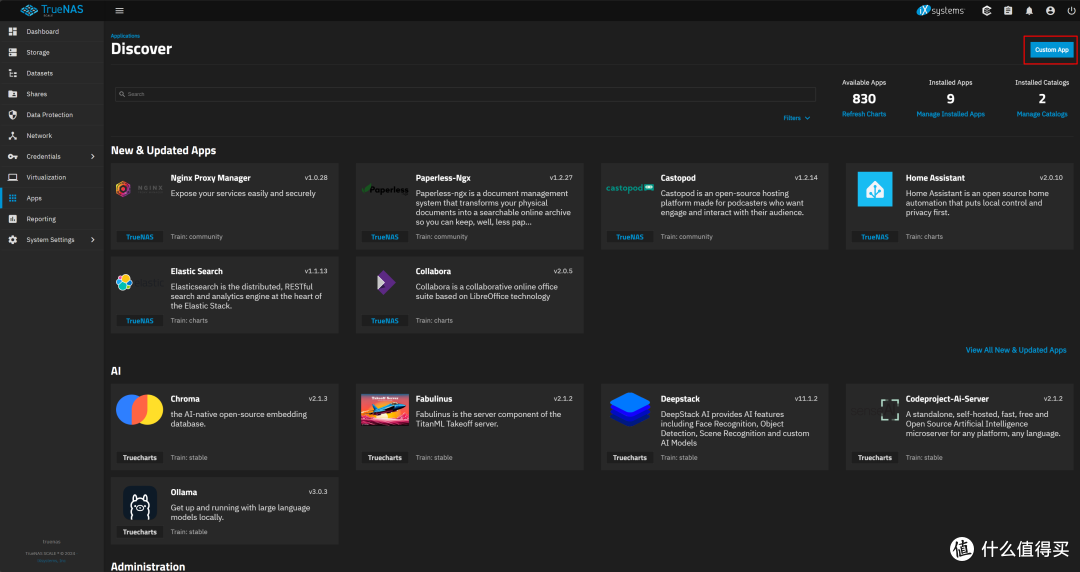Click the Deepstack app title
The height and width of the screenshot is (572, 1080).
pos(681,399)
